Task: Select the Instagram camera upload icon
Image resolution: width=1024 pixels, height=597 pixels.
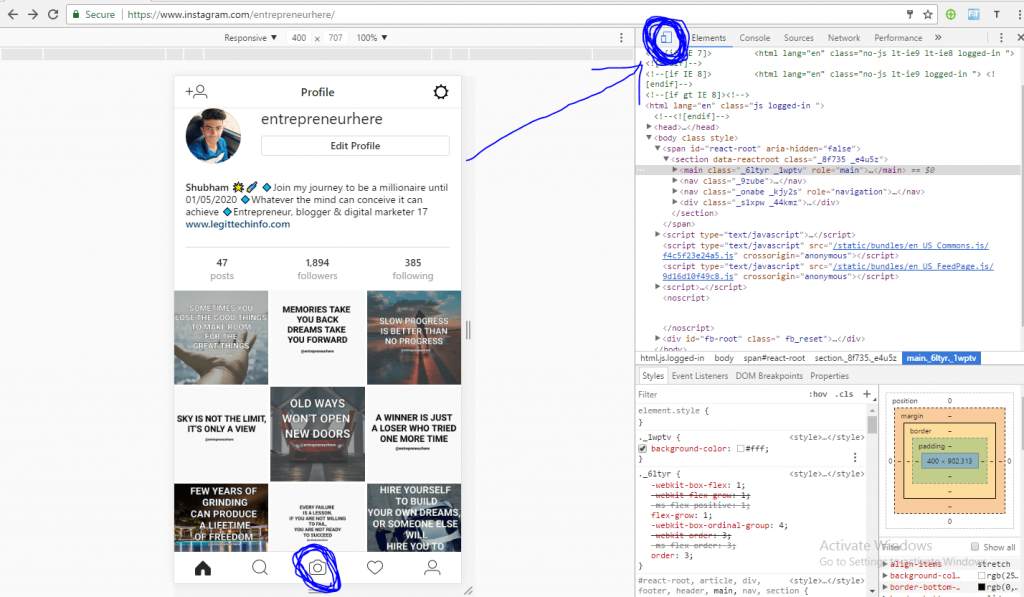Action: point(317,567)
